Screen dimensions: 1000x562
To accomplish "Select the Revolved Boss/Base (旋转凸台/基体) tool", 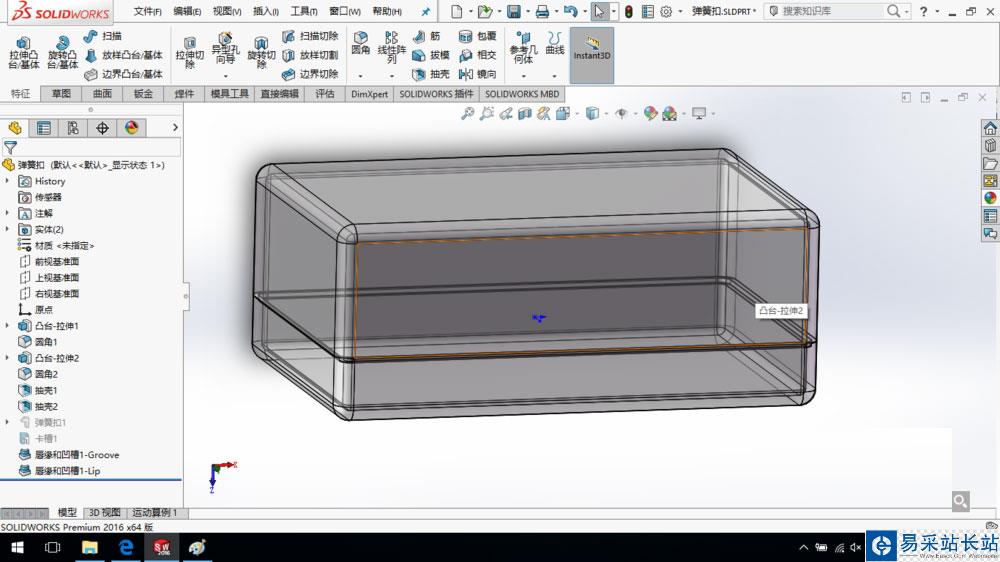I will [x=62, y=52].
